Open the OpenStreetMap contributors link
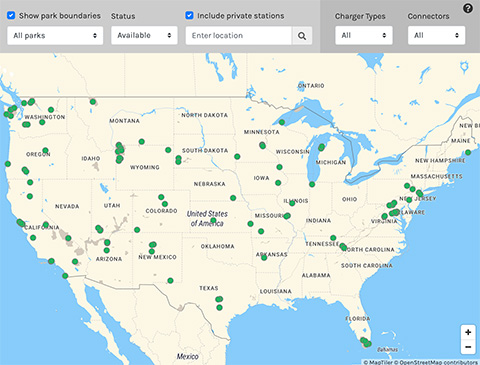 coord(436,362)
